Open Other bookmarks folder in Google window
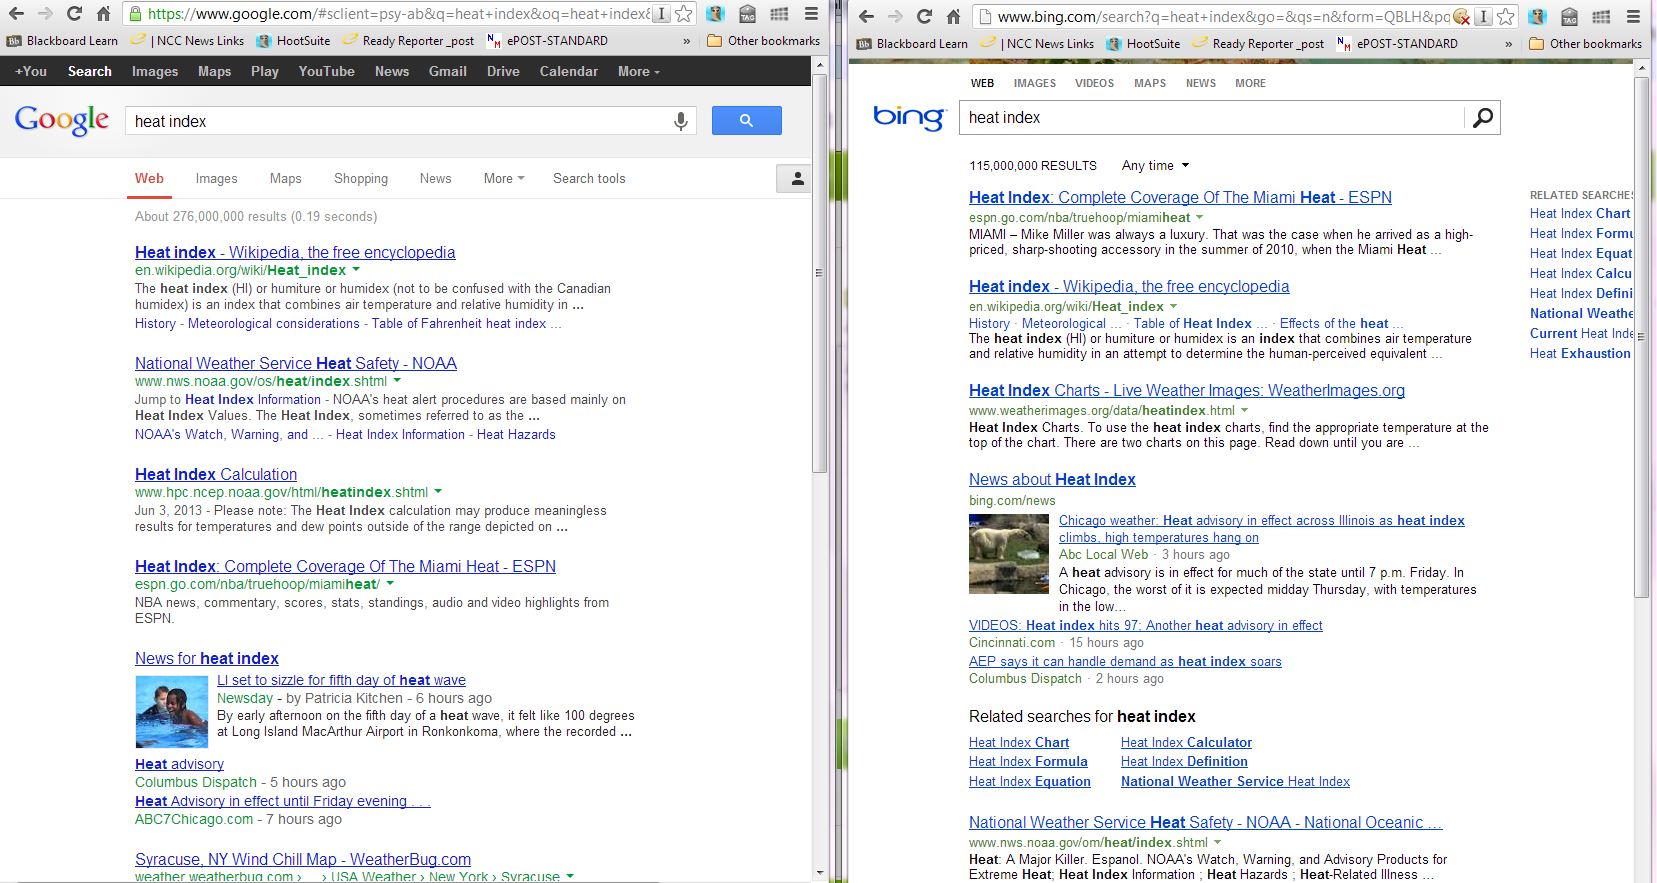This screenshot has width=1657, height=883. [x=763, y=41]
